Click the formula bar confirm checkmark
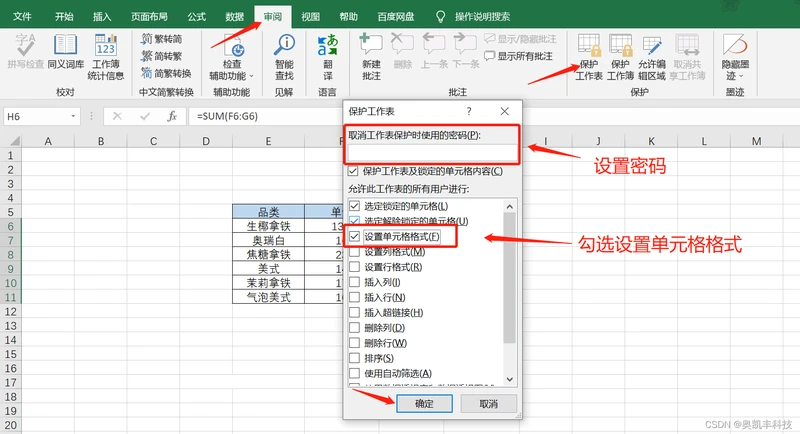 tap(145, 116)
